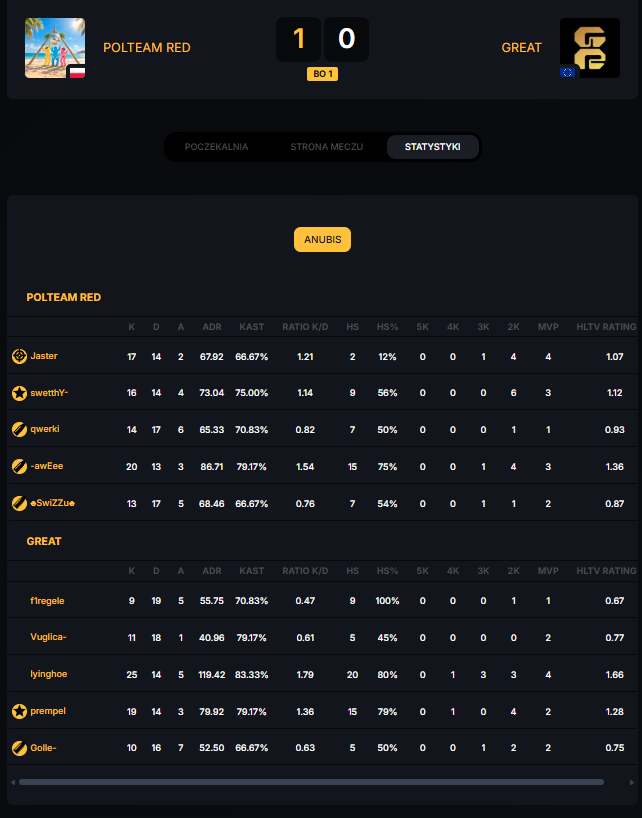642x818 pixels.
Task: Open qwerki player profile
Action: coord(45,429)
